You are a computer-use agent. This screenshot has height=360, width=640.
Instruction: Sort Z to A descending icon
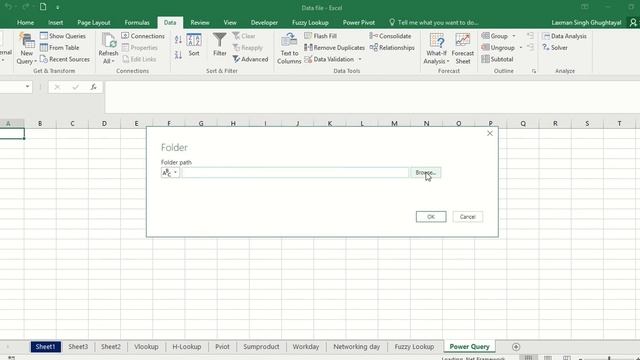[178, 55]
